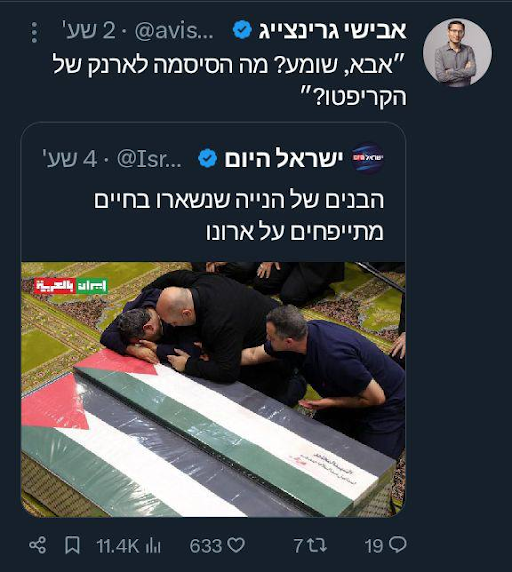Open the quoted tweet's 4 שע' timestamp

(x=70, y=159)
